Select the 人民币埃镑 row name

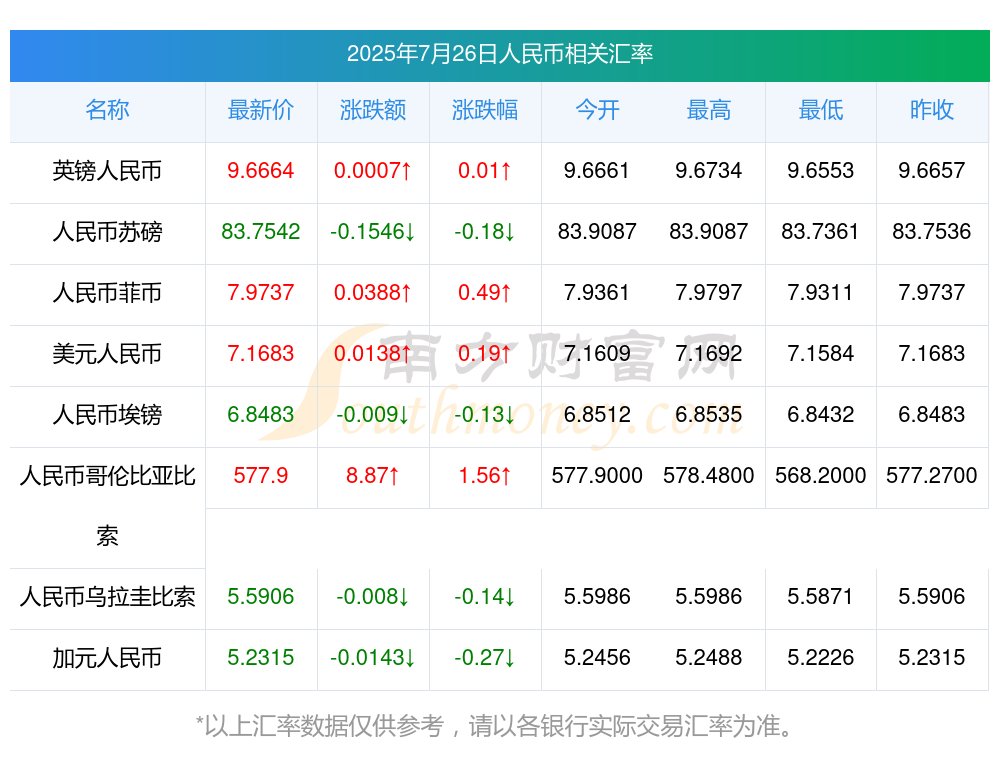pos(107,415)
